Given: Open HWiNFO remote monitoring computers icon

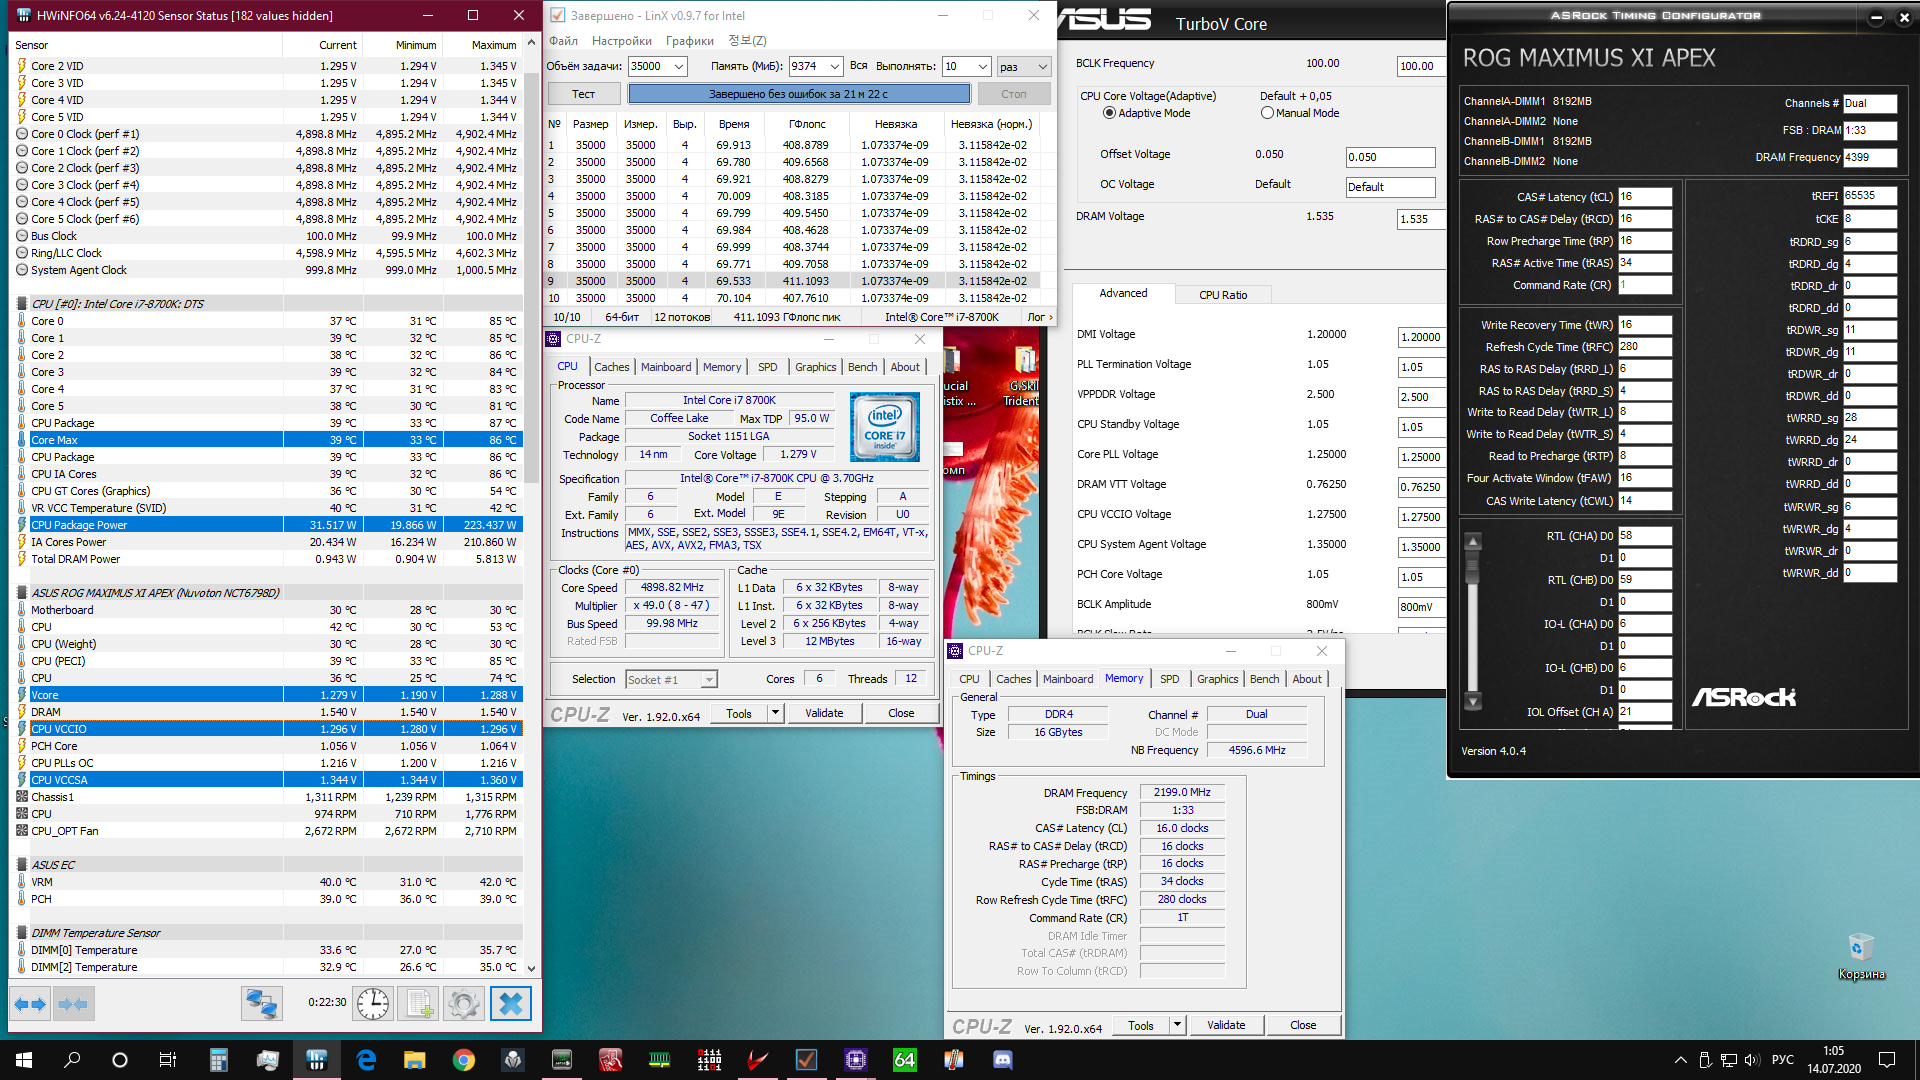Looking at the screenshot, I should point(262,1004).
